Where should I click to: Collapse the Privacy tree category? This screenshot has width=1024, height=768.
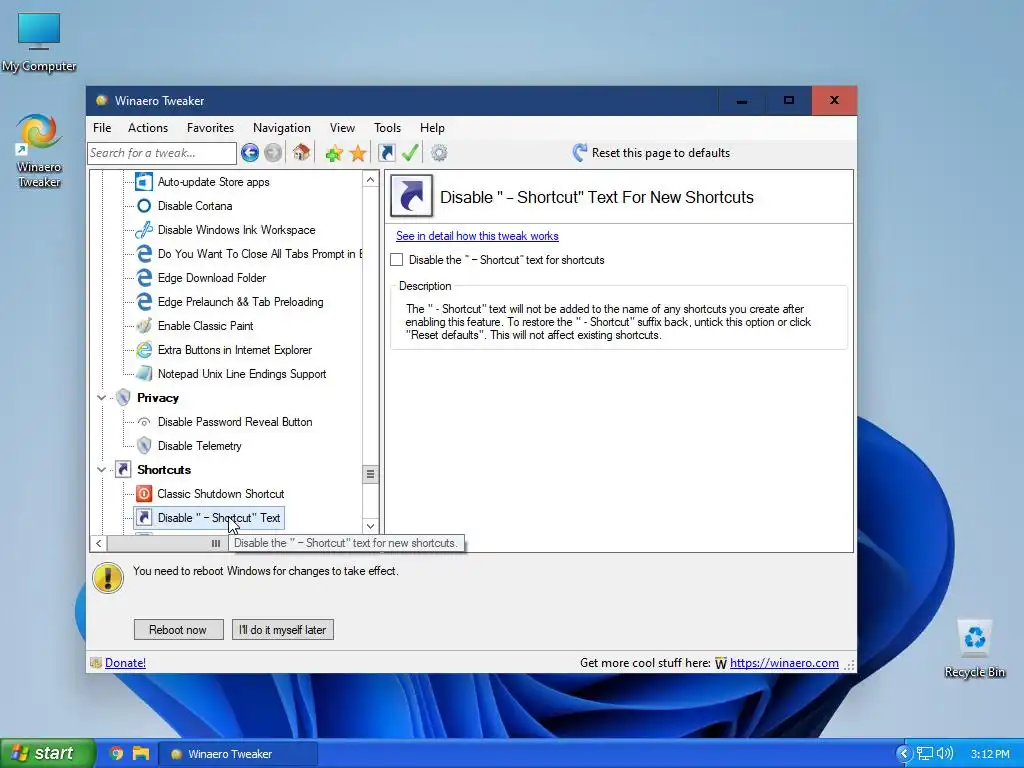[101, 398]
